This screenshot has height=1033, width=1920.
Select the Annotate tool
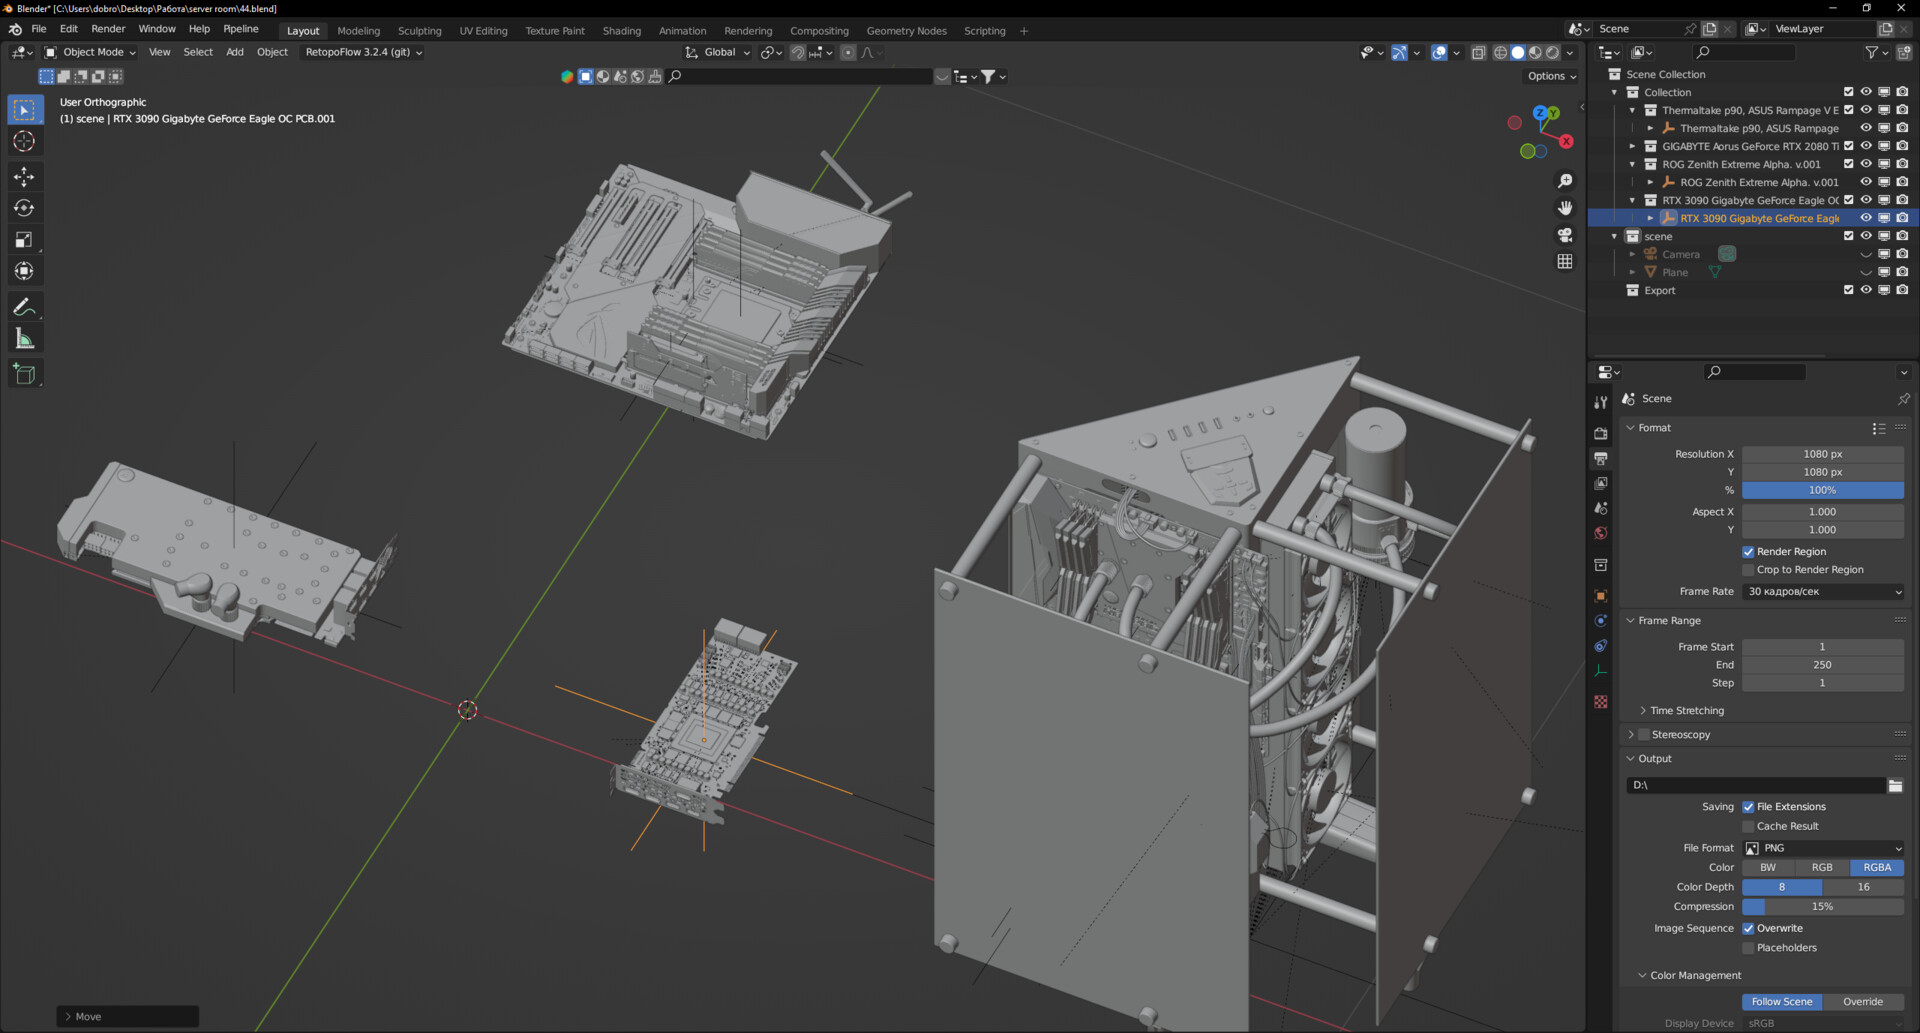(24, 306)
